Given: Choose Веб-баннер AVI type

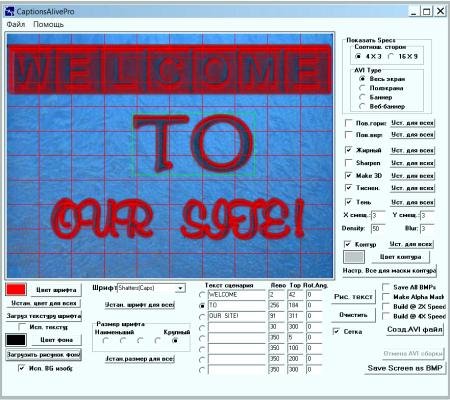Looking at the screenshot, I should (362, 106).
